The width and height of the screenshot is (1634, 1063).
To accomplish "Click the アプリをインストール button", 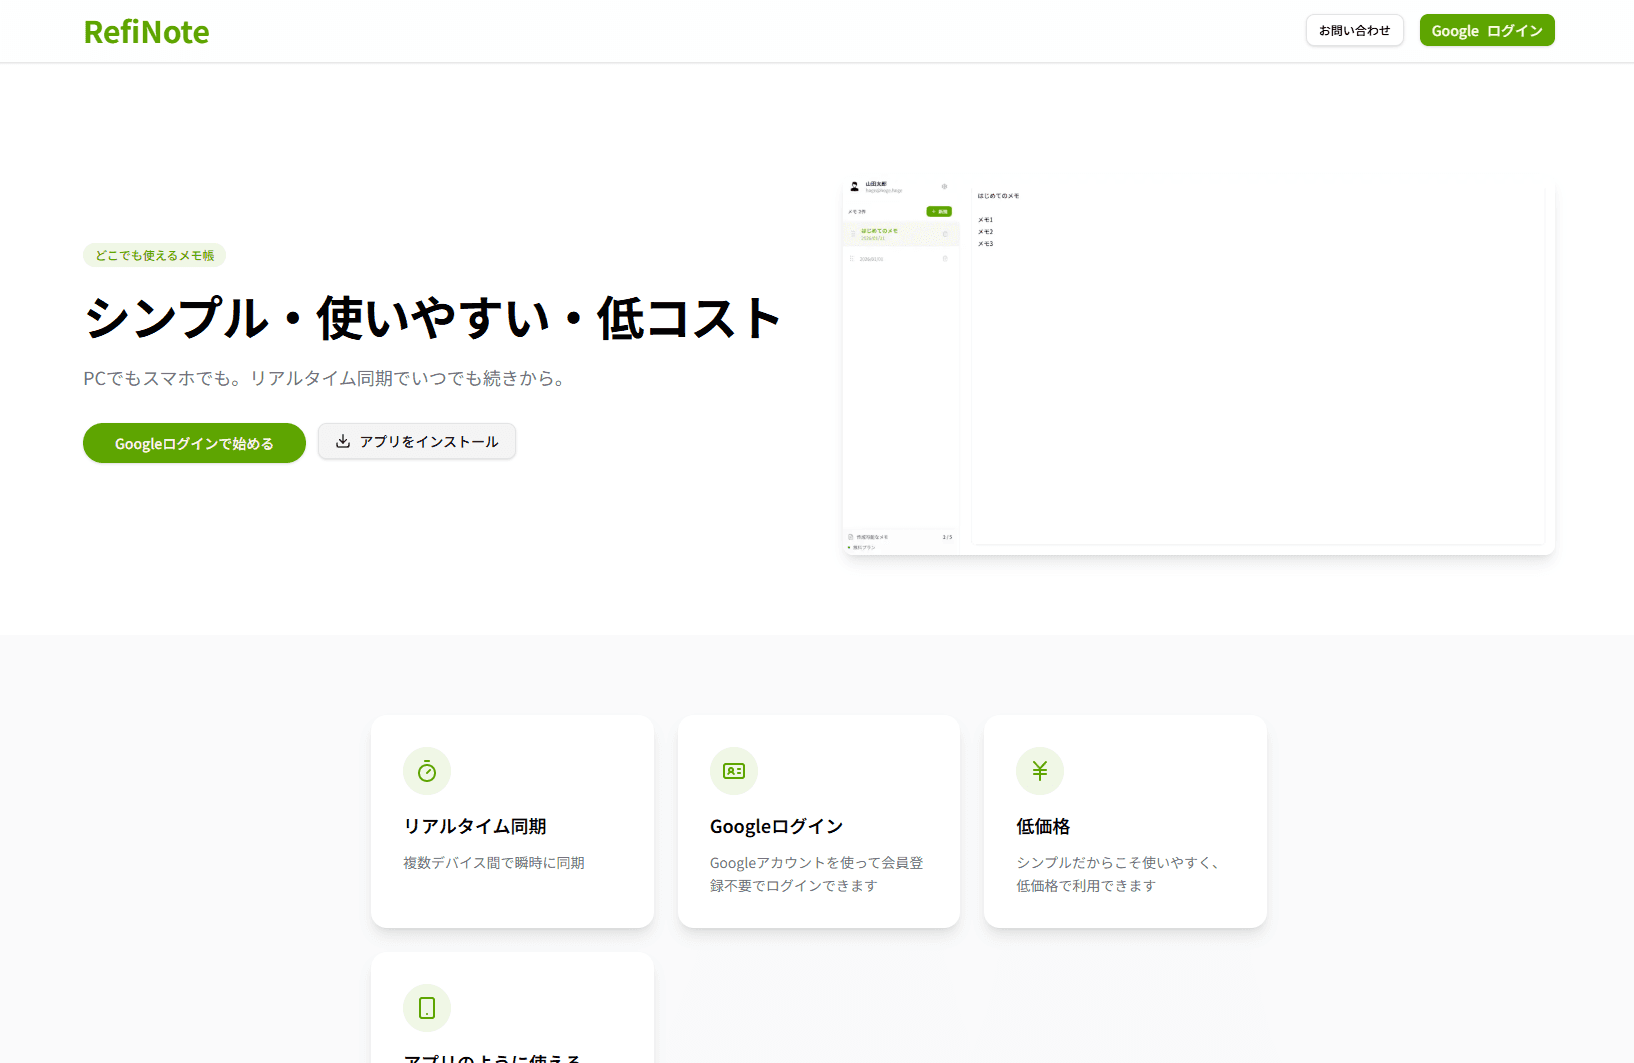I will click(417, 441).
